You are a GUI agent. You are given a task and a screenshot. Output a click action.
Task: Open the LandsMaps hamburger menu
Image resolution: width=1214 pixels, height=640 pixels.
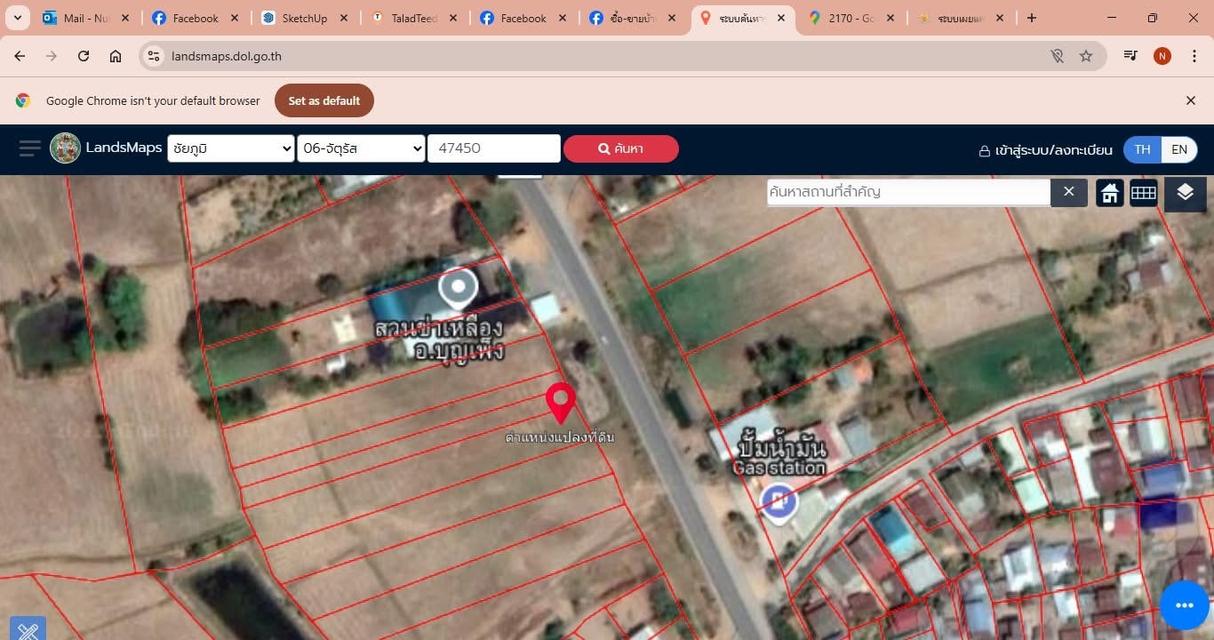coord(30,149)
